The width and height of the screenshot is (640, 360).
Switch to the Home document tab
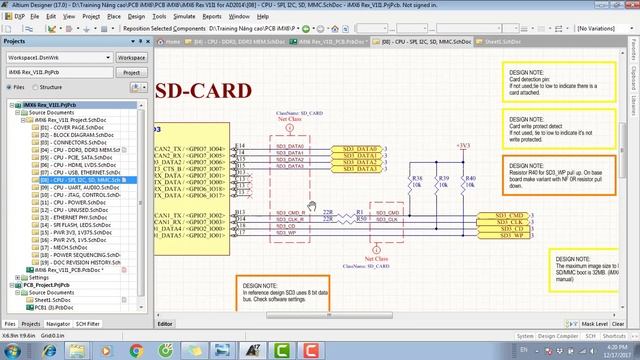tap(169, 42)
